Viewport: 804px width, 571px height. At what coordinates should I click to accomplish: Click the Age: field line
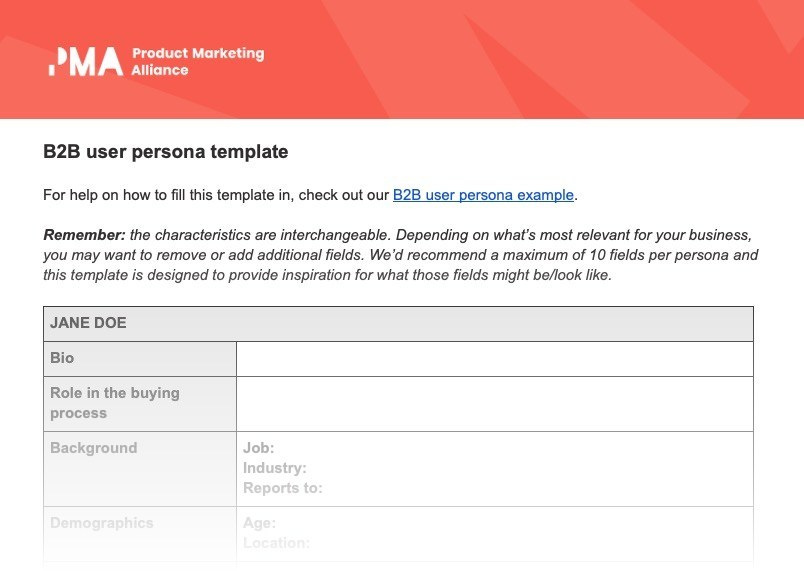click(x=259, y=523)
